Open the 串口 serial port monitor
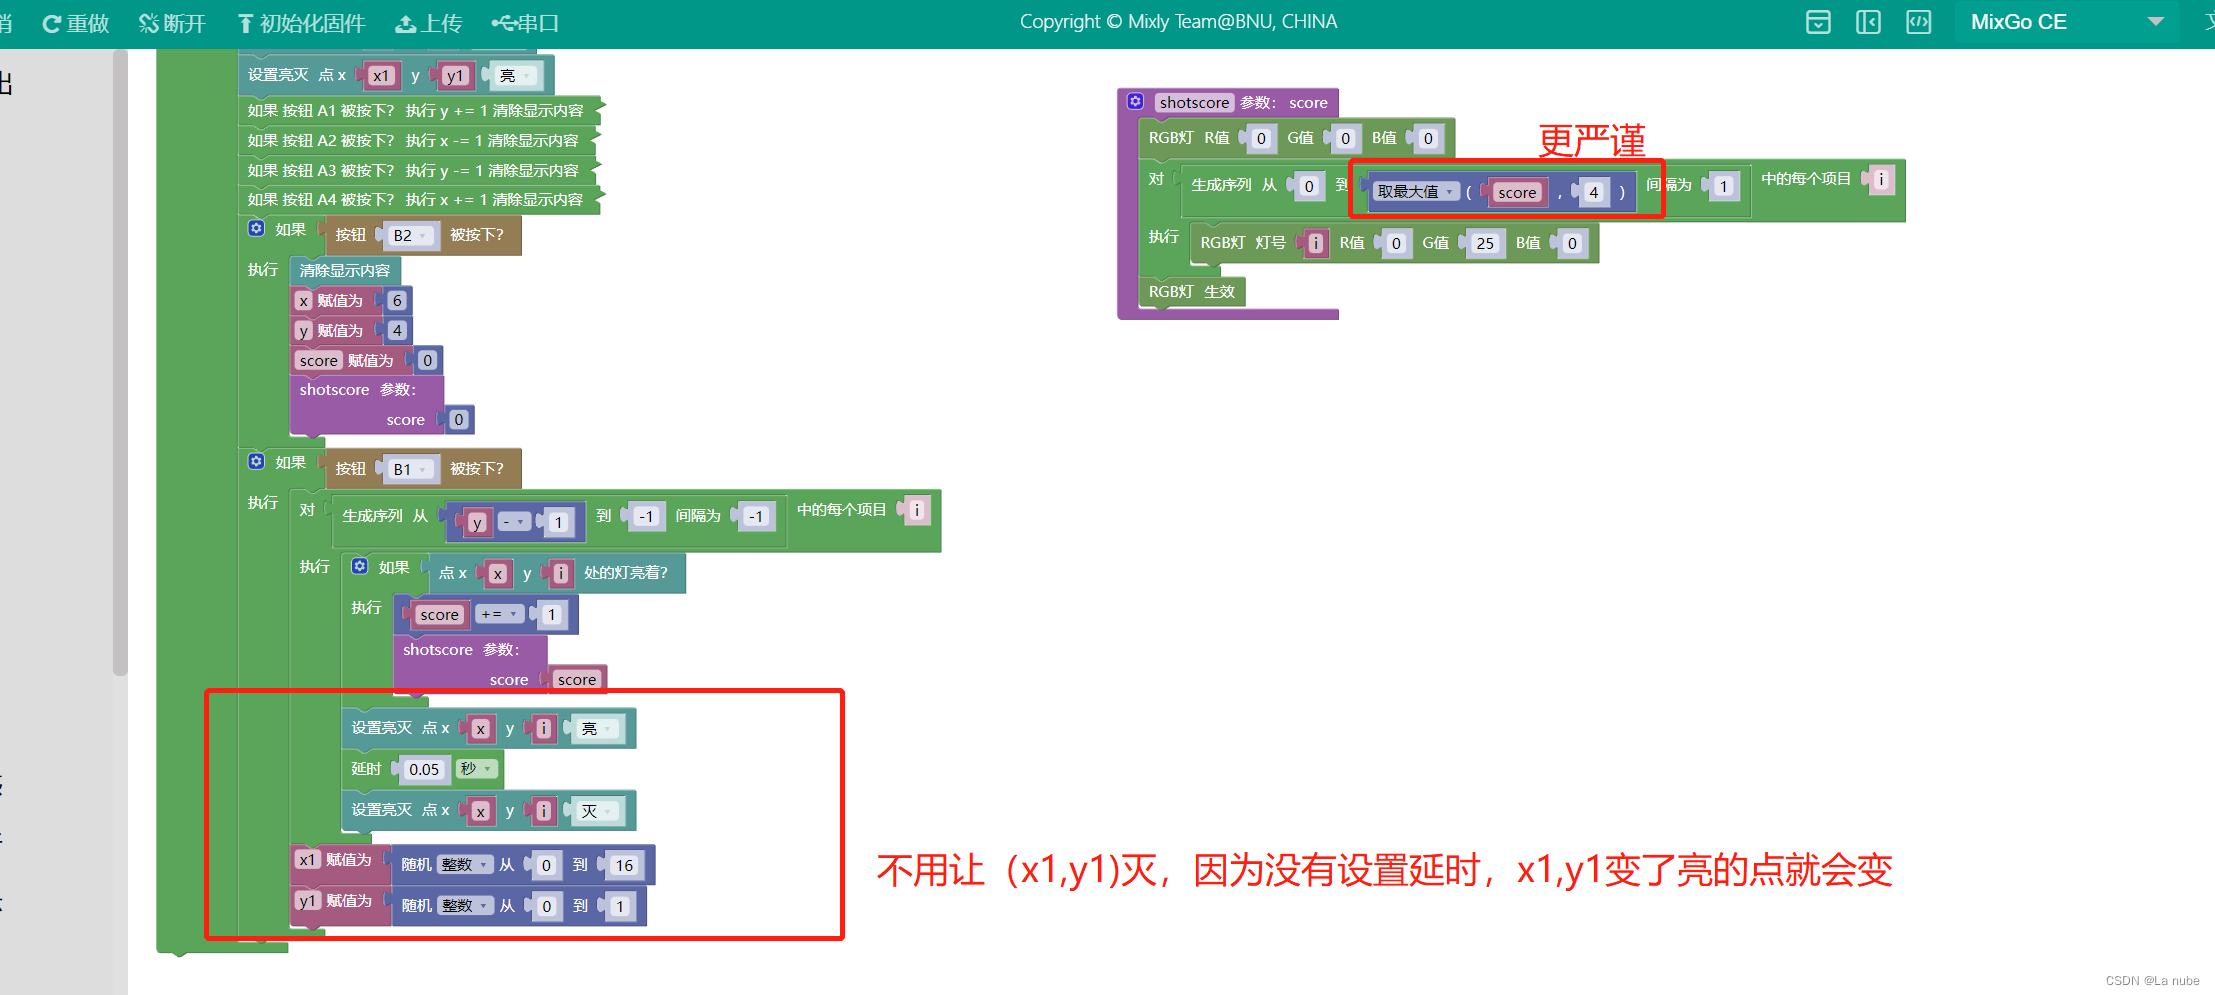 [526, 23]
